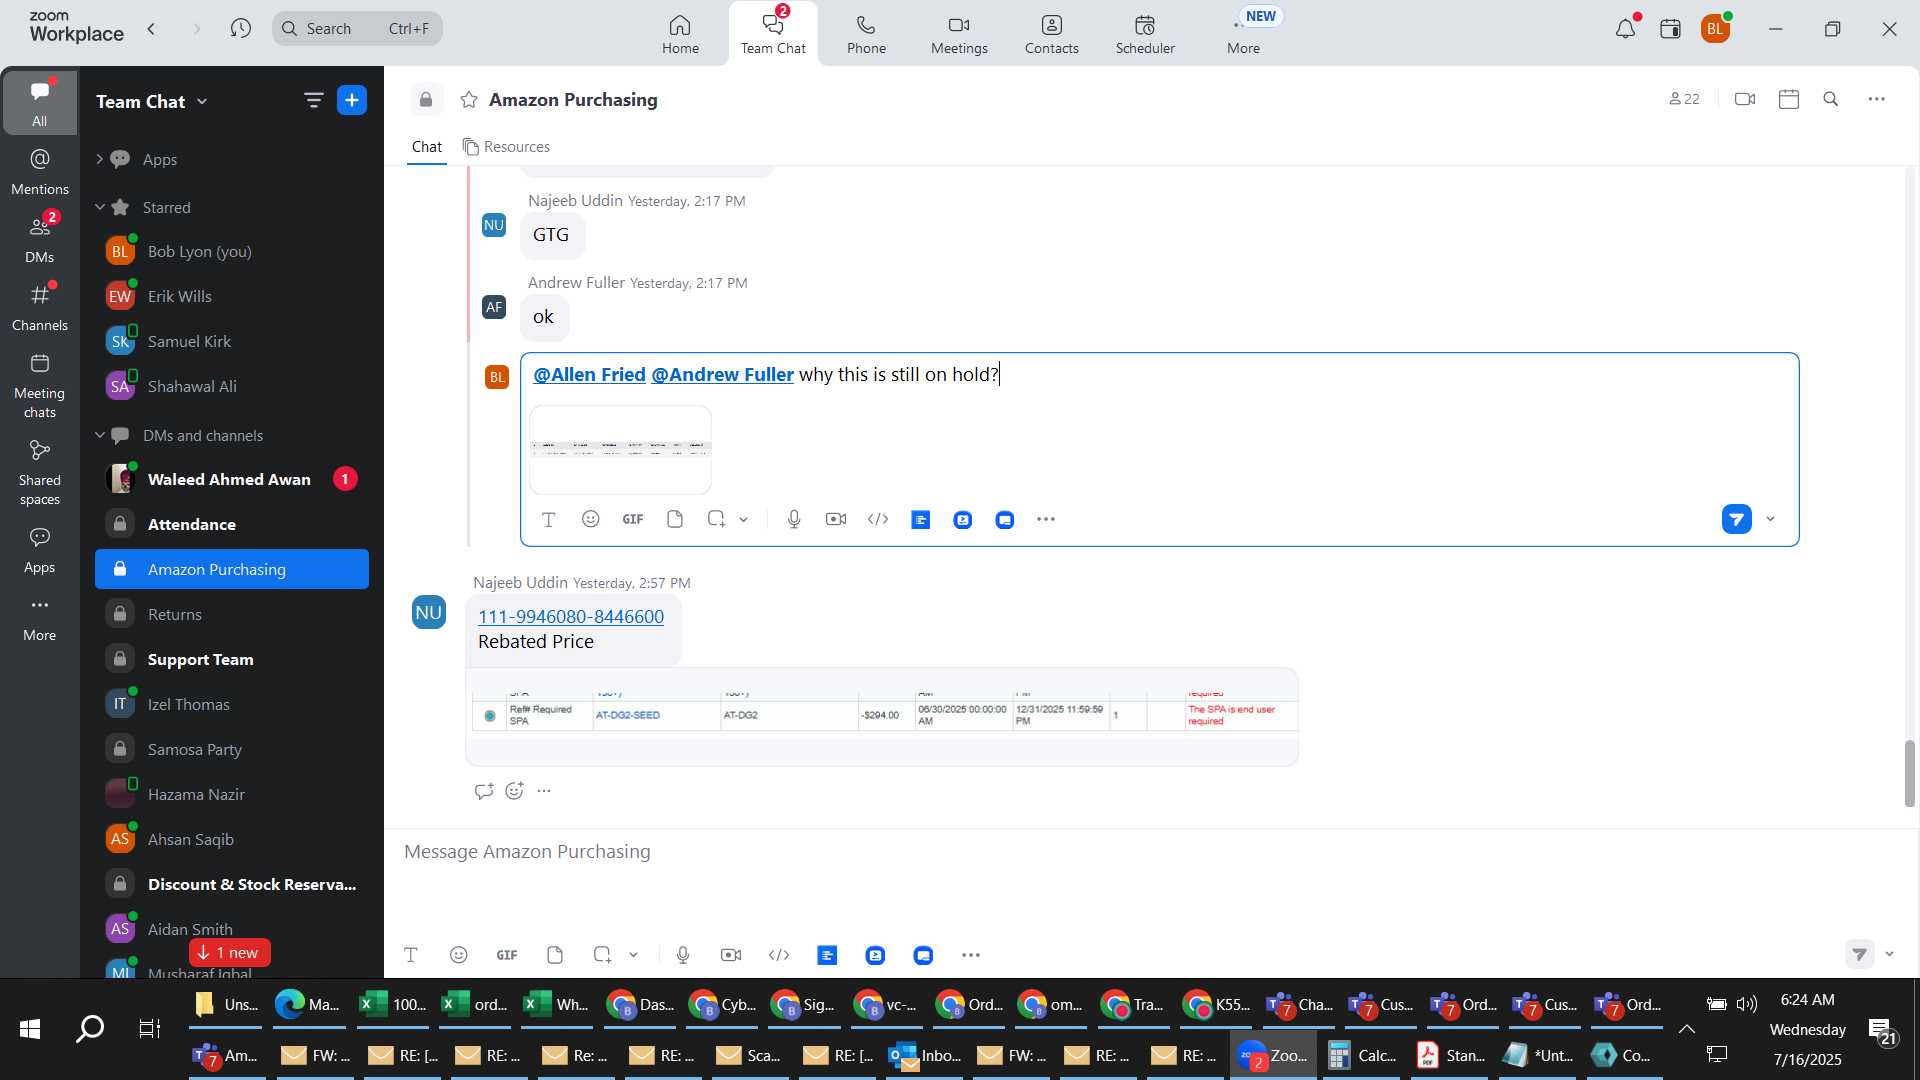1920x1080 pixels.
Task: Record video message in reply editor
Action: (836, 519)
